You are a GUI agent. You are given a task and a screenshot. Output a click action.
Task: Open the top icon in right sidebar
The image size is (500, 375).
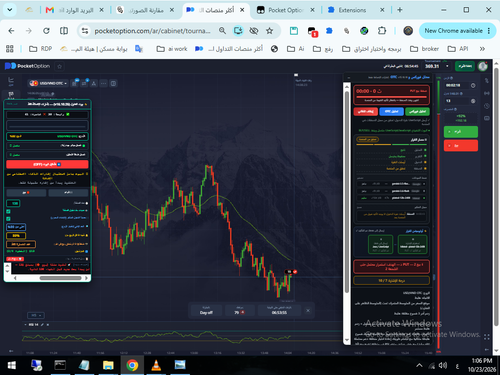point(487,80)
